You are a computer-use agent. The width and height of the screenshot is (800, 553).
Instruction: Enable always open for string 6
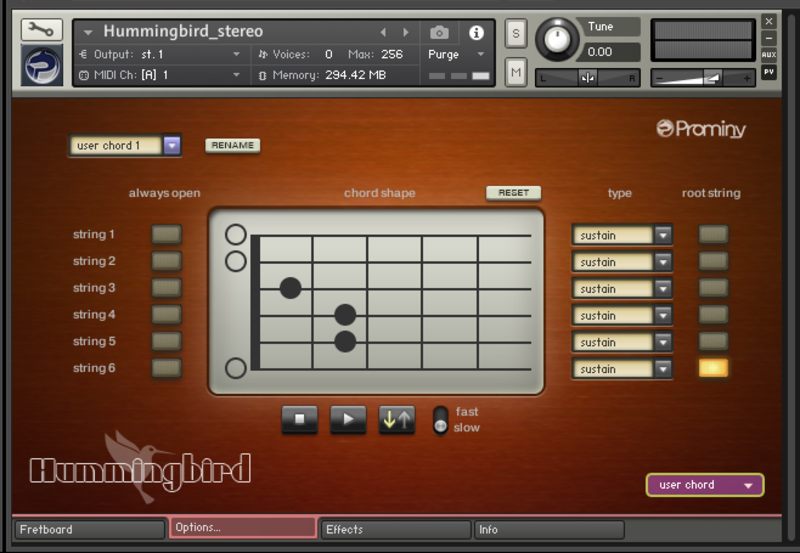(166, 368)
